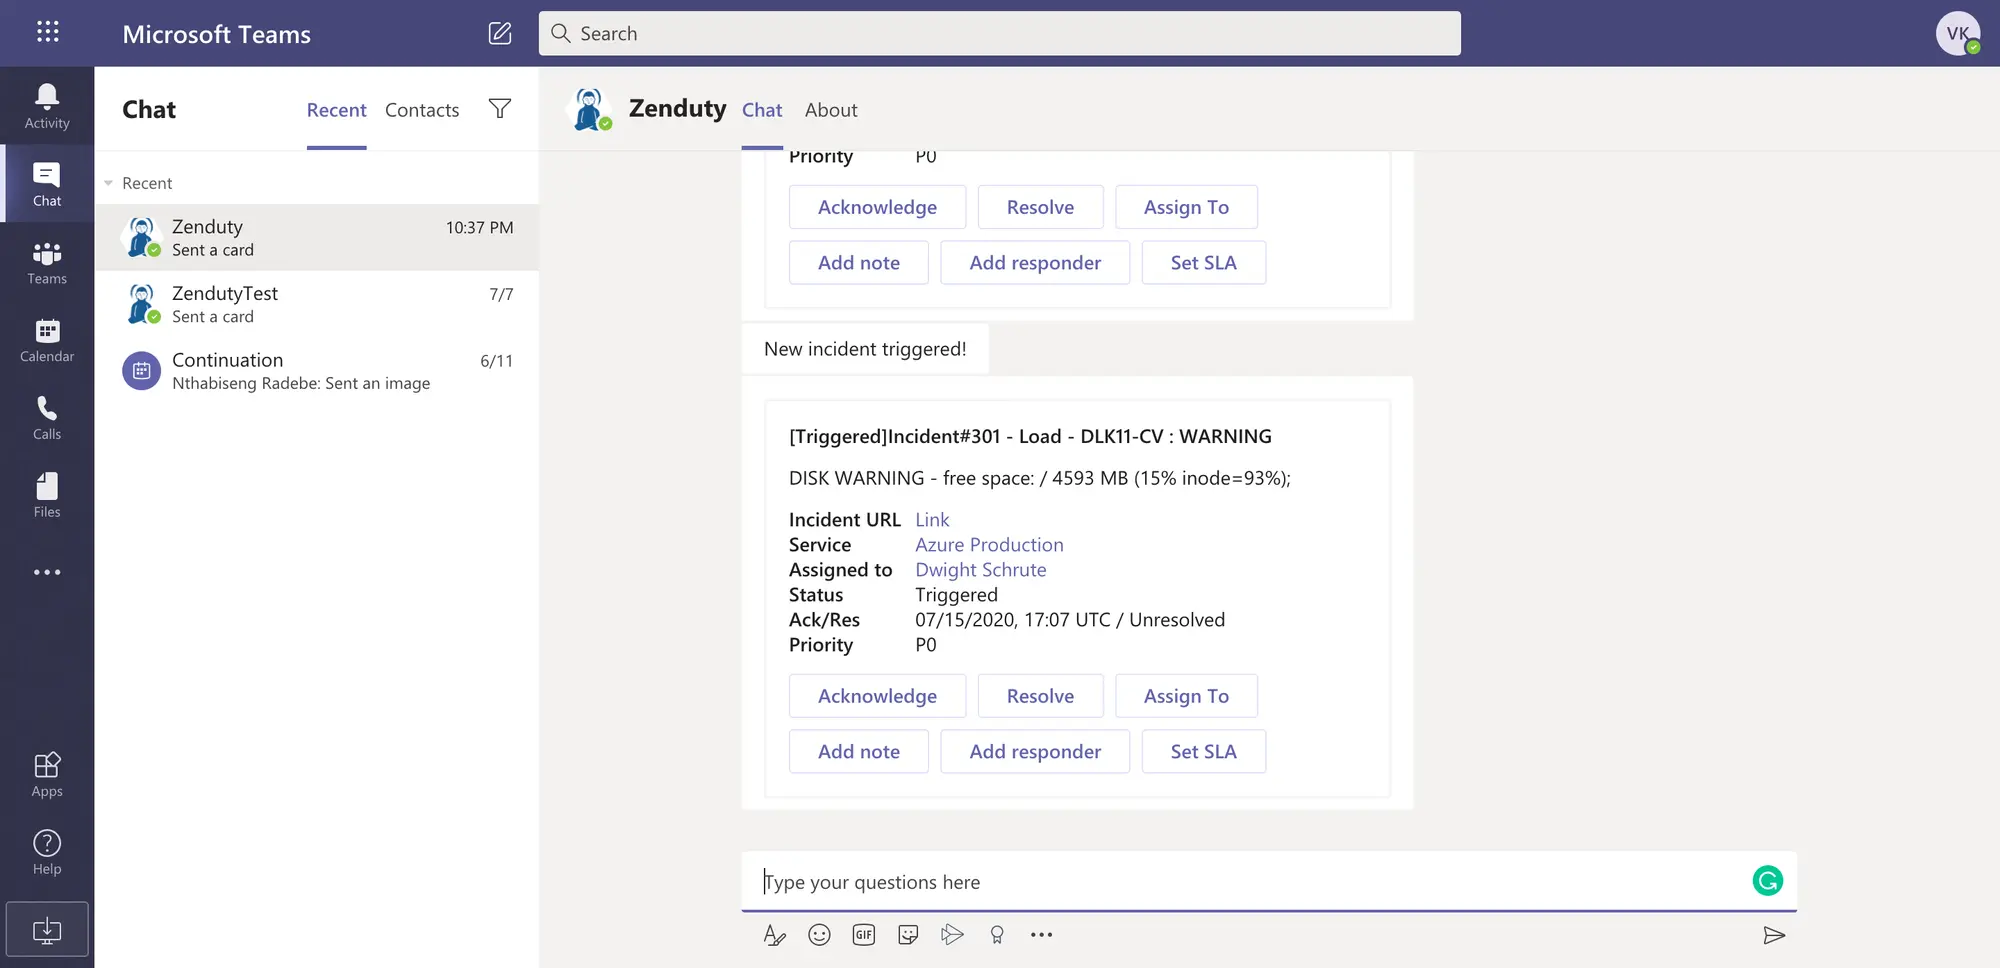Click the Search box at top
This screenshot has width=2000, height=968.
pos(999,33)
